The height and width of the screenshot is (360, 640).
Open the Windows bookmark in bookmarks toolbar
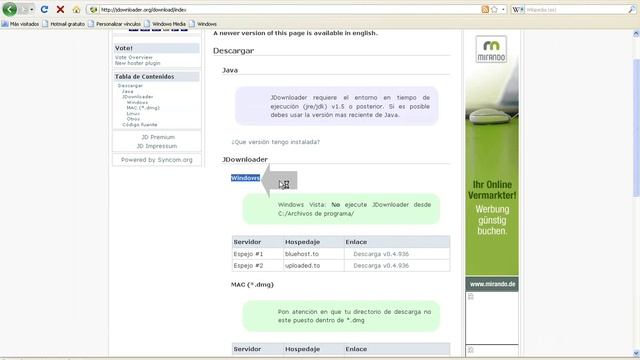203,24
